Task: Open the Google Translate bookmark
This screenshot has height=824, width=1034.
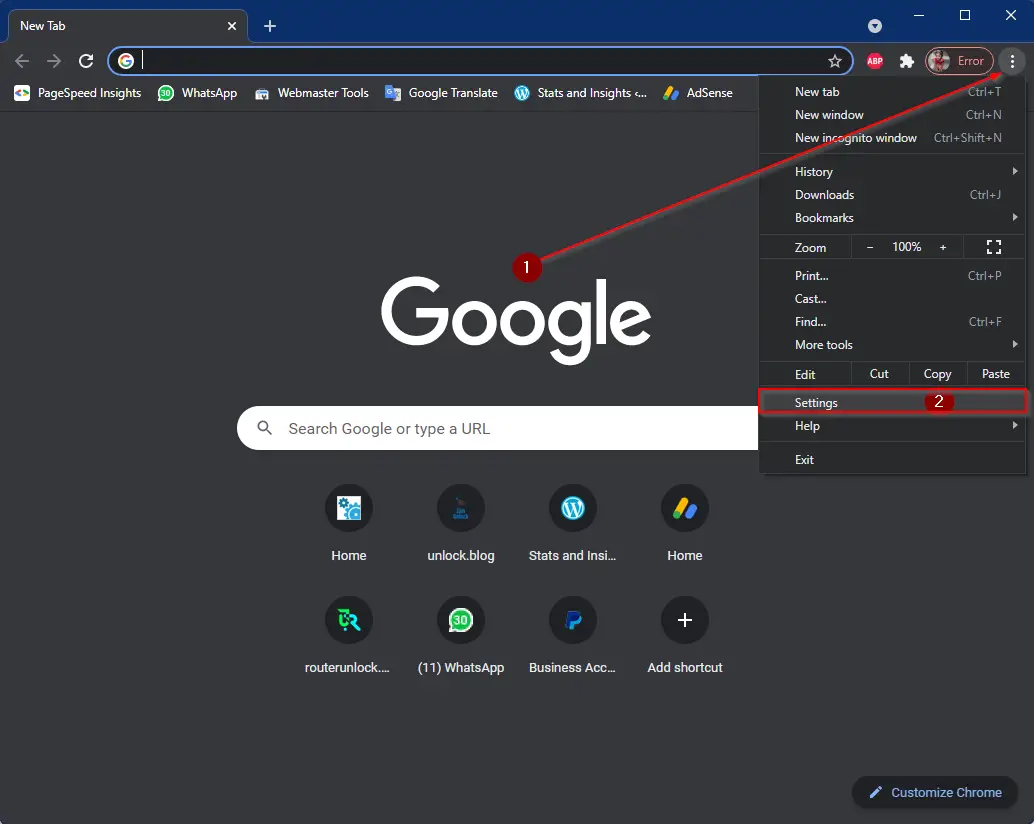Action: [441, 93]
